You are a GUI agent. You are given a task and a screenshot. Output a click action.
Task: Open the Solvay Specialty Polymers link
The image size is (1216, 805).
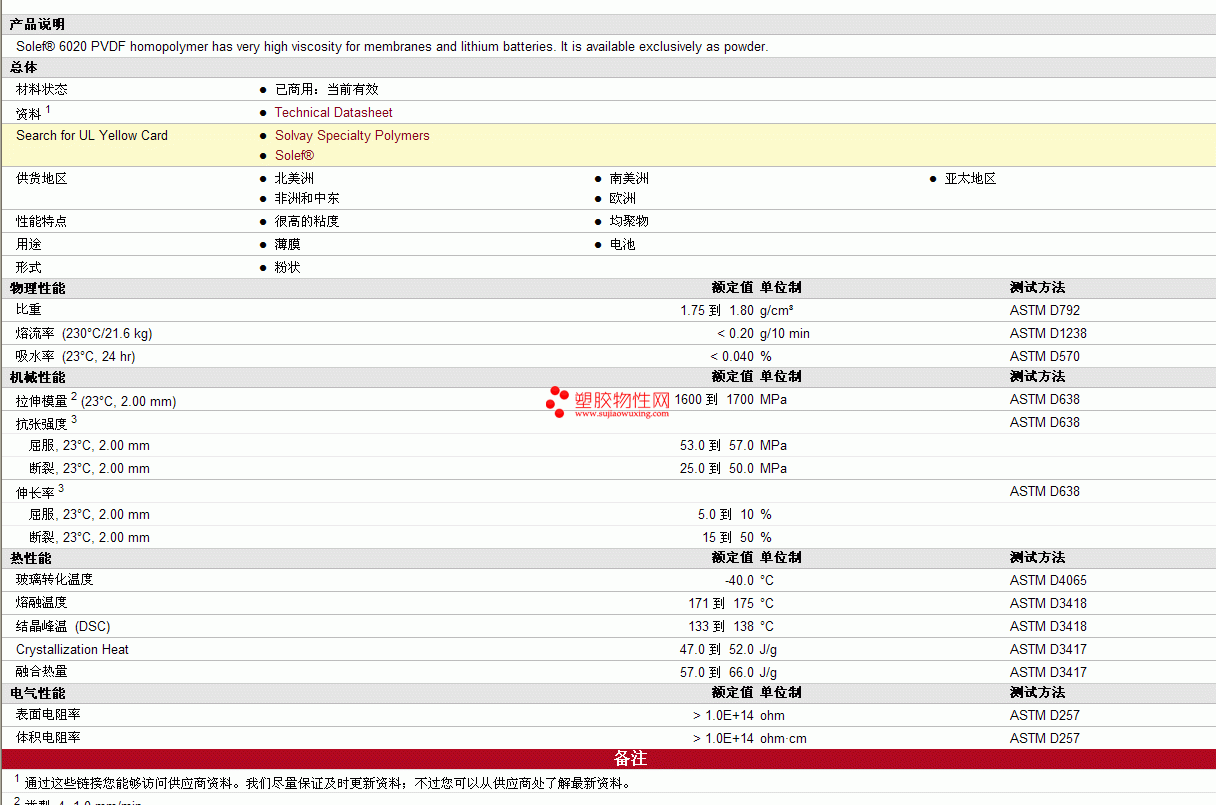point(352,136)
